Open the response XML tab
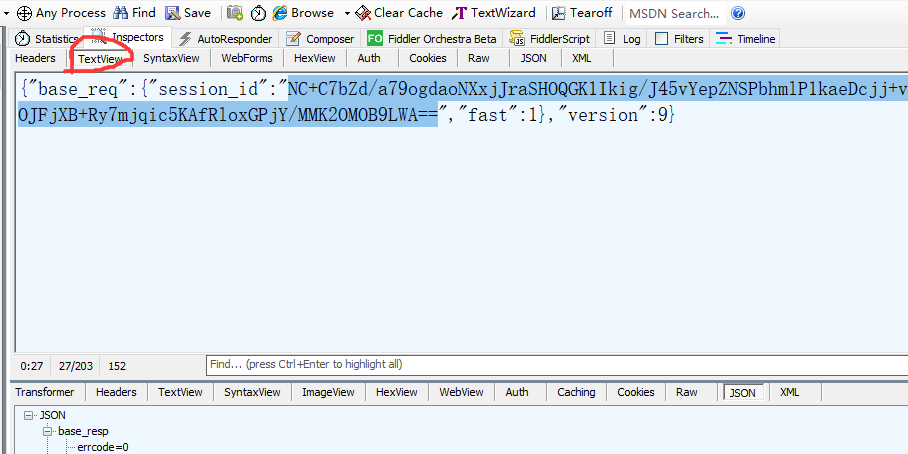This screenshot has width=908, height=454. pos(789,392)
